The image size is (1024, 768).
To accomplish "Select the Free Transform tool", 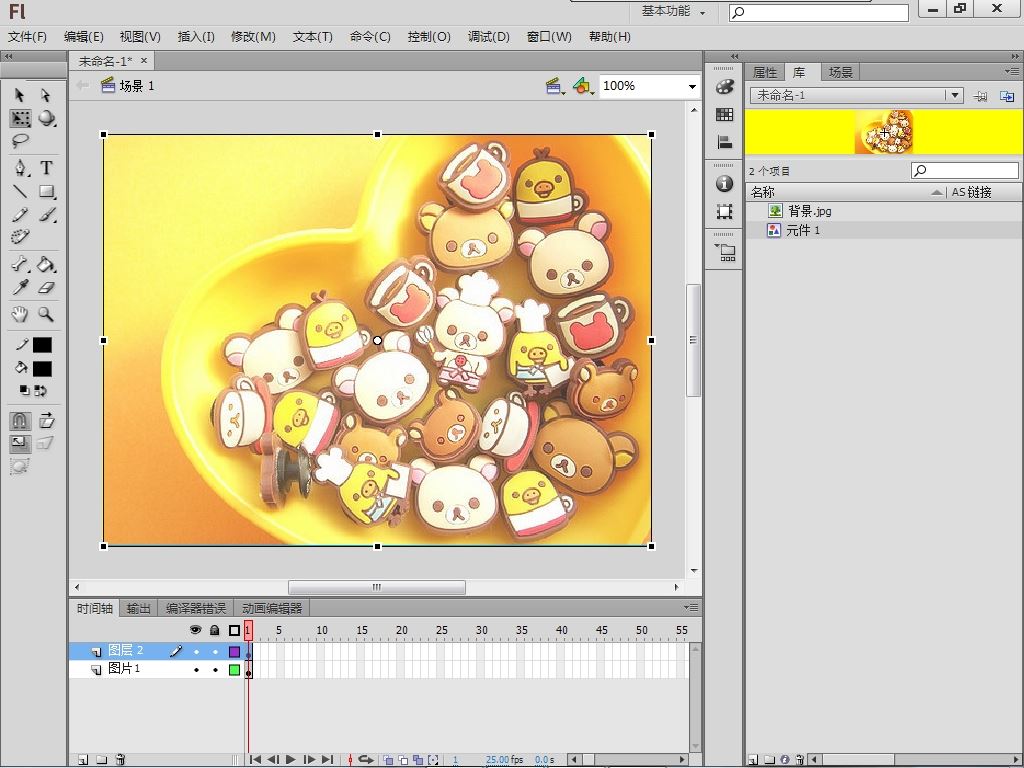I will tap(20, 118).
